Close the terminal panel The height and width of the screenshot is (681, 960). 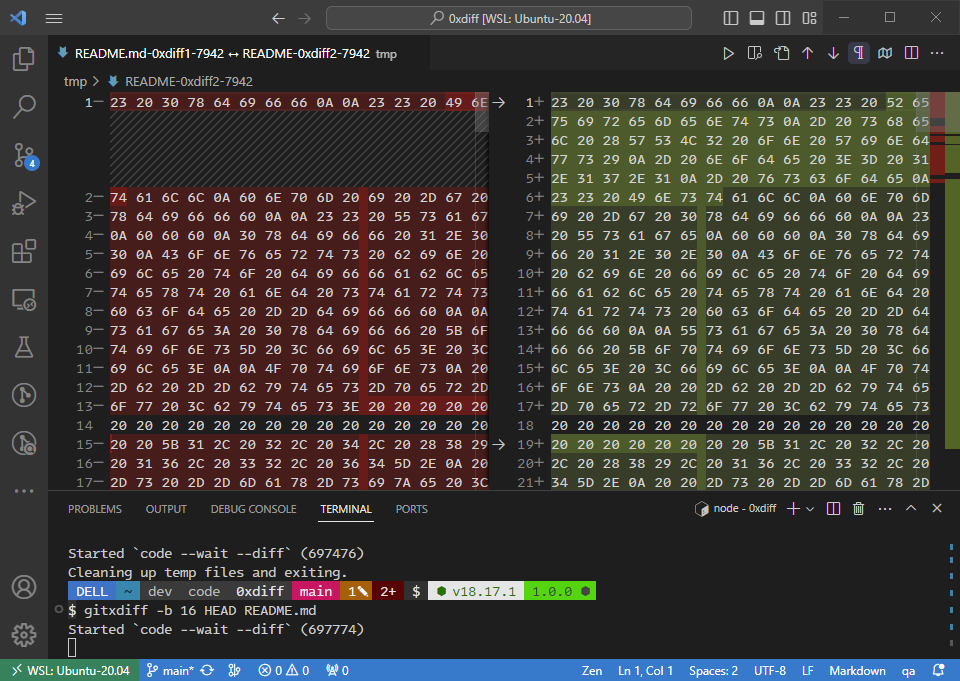(x=937, y=508)
